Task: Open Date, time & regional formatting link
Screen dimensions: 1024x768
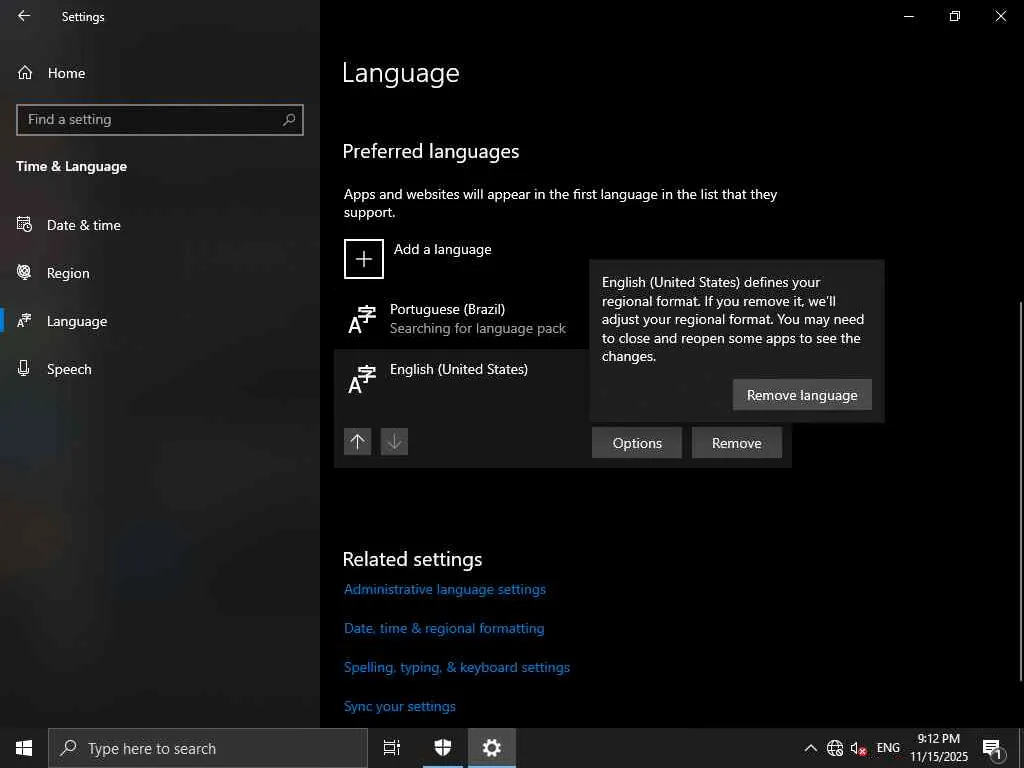Action: [x=444, y=628]
